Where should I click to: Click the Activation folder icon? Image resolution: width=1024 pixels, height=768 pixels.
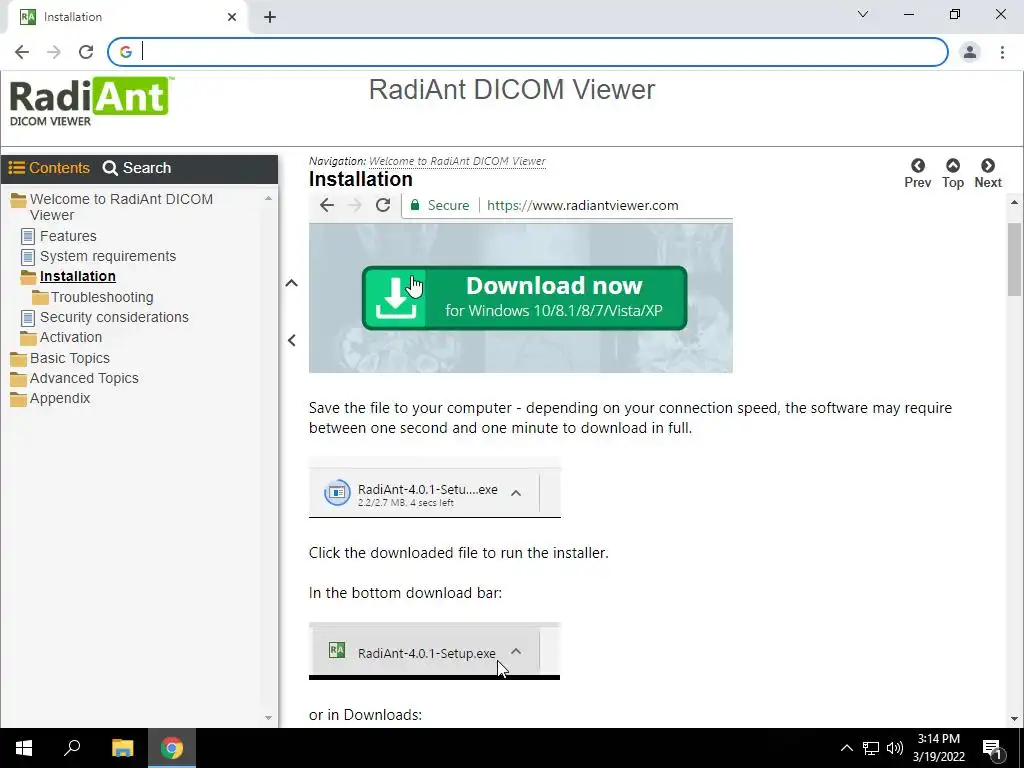pos(28,338)
